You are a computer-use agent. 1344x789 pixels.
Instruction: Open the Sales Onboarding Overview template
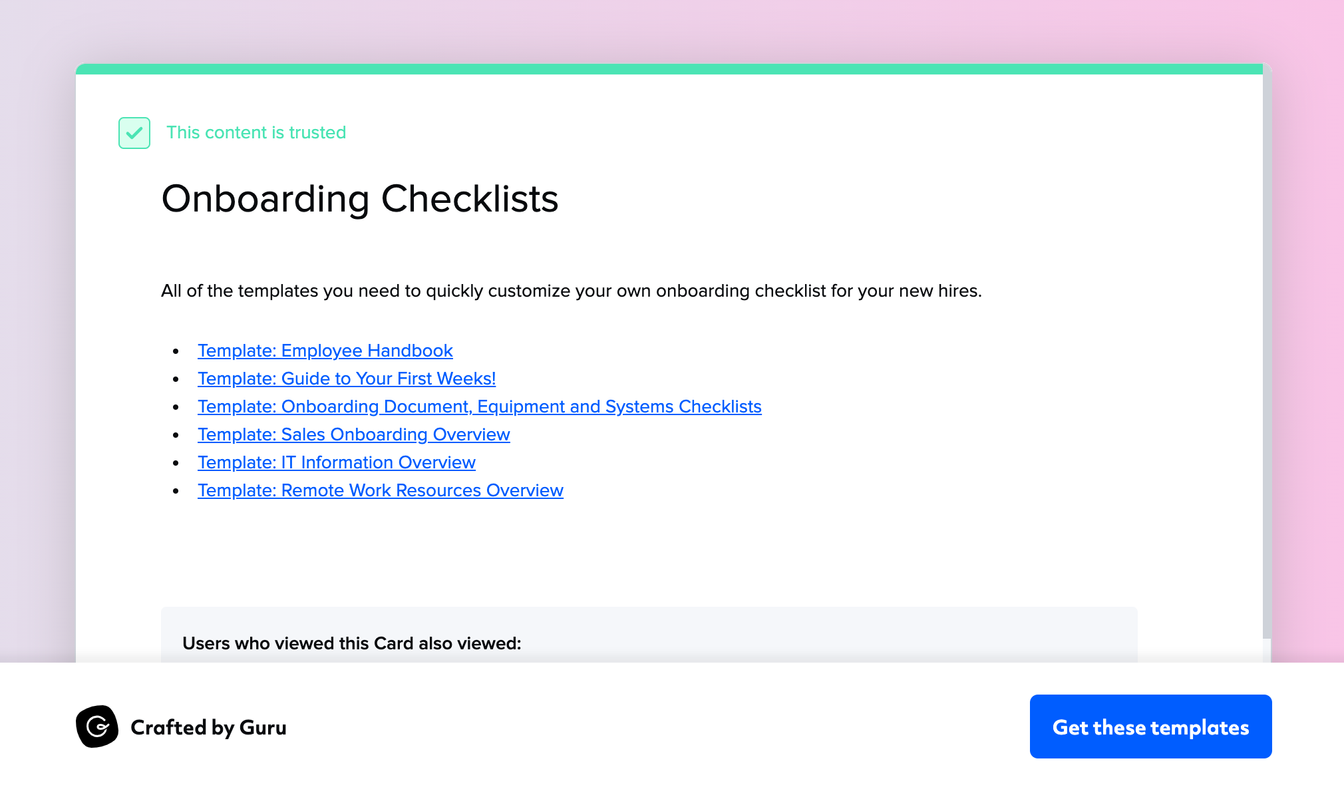coord(353,434)
